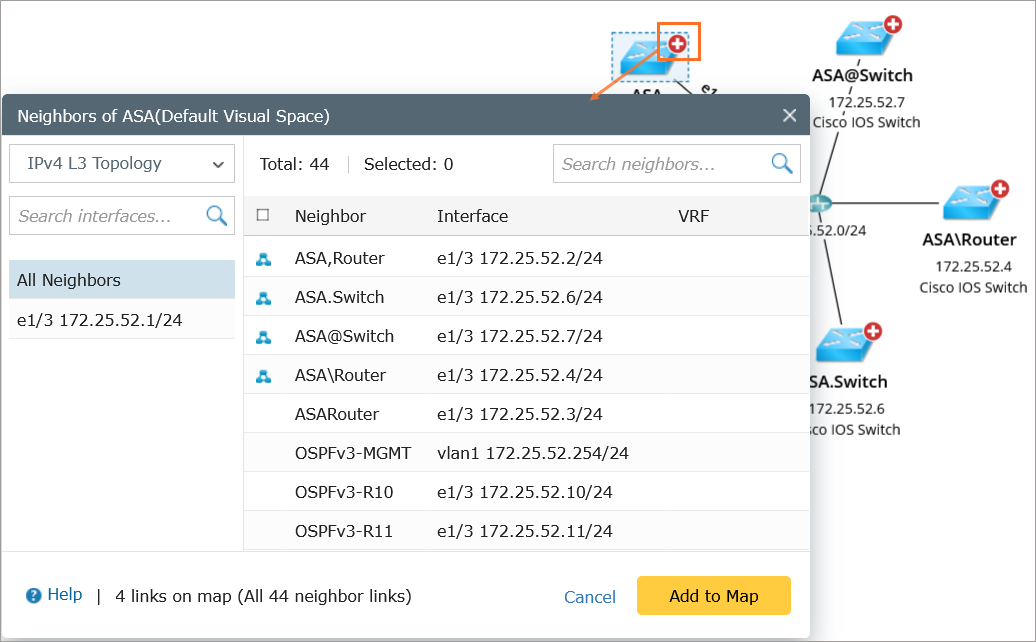The image size is (1036, 642).
Task: Open the Help link
Action: [x=65, y=595]
